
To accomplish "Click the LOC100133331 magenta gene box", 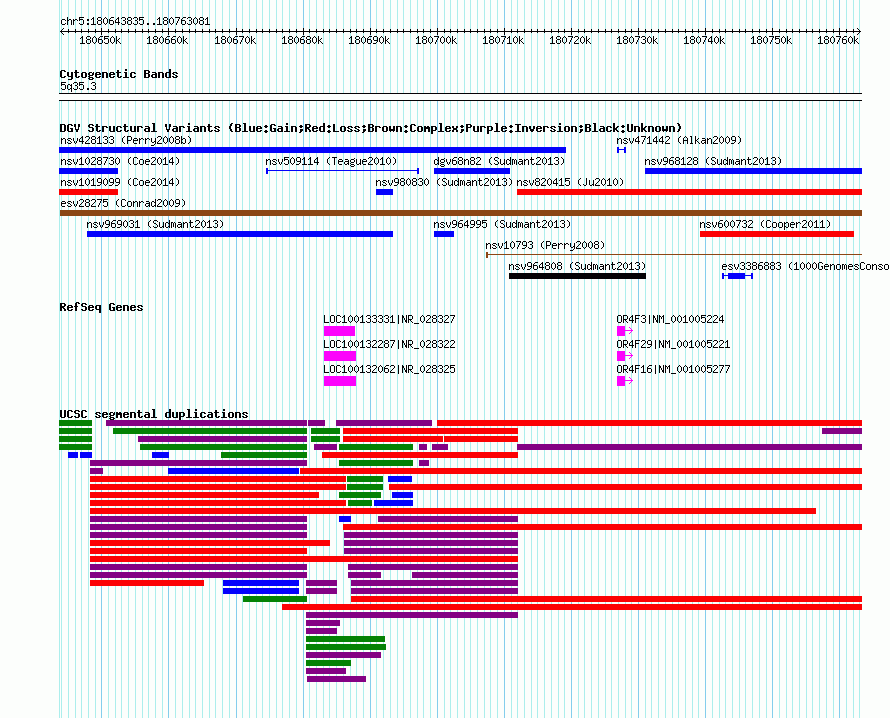I will coord(339,331).
